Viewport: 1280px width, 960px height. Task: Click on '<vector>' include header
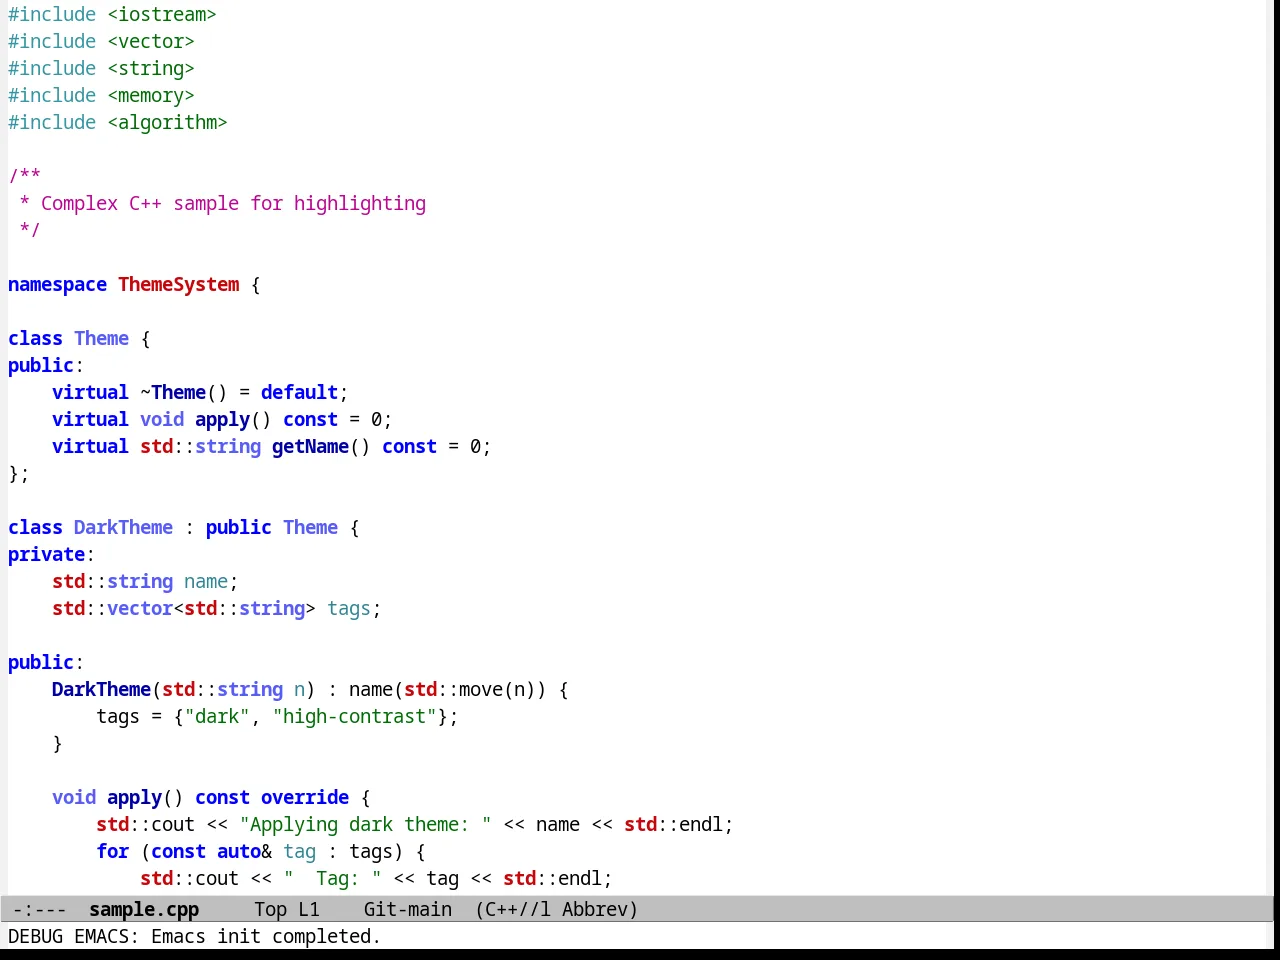[151, 41]
